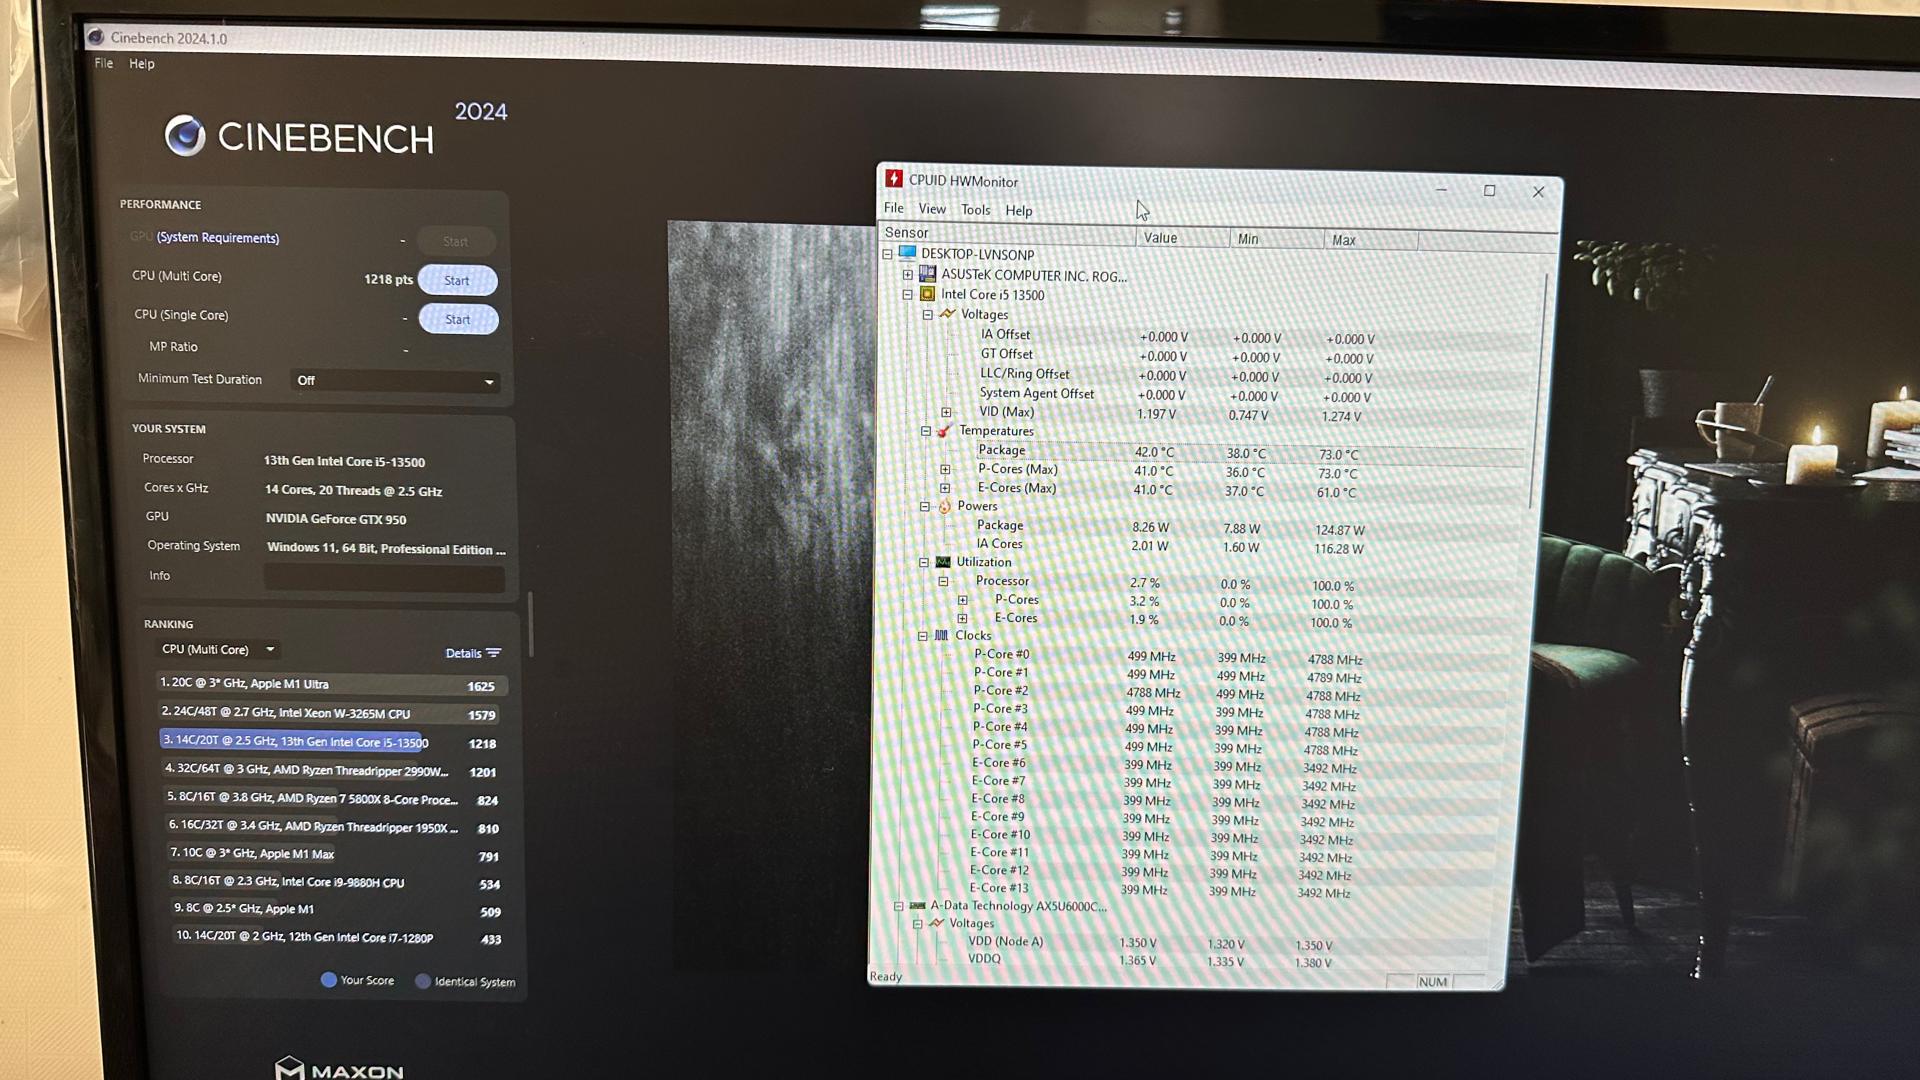This screenshot has width=1920, height=1080.
Task: Select the Apple M1 Ultra ranking row
Action: coord(331,685)
